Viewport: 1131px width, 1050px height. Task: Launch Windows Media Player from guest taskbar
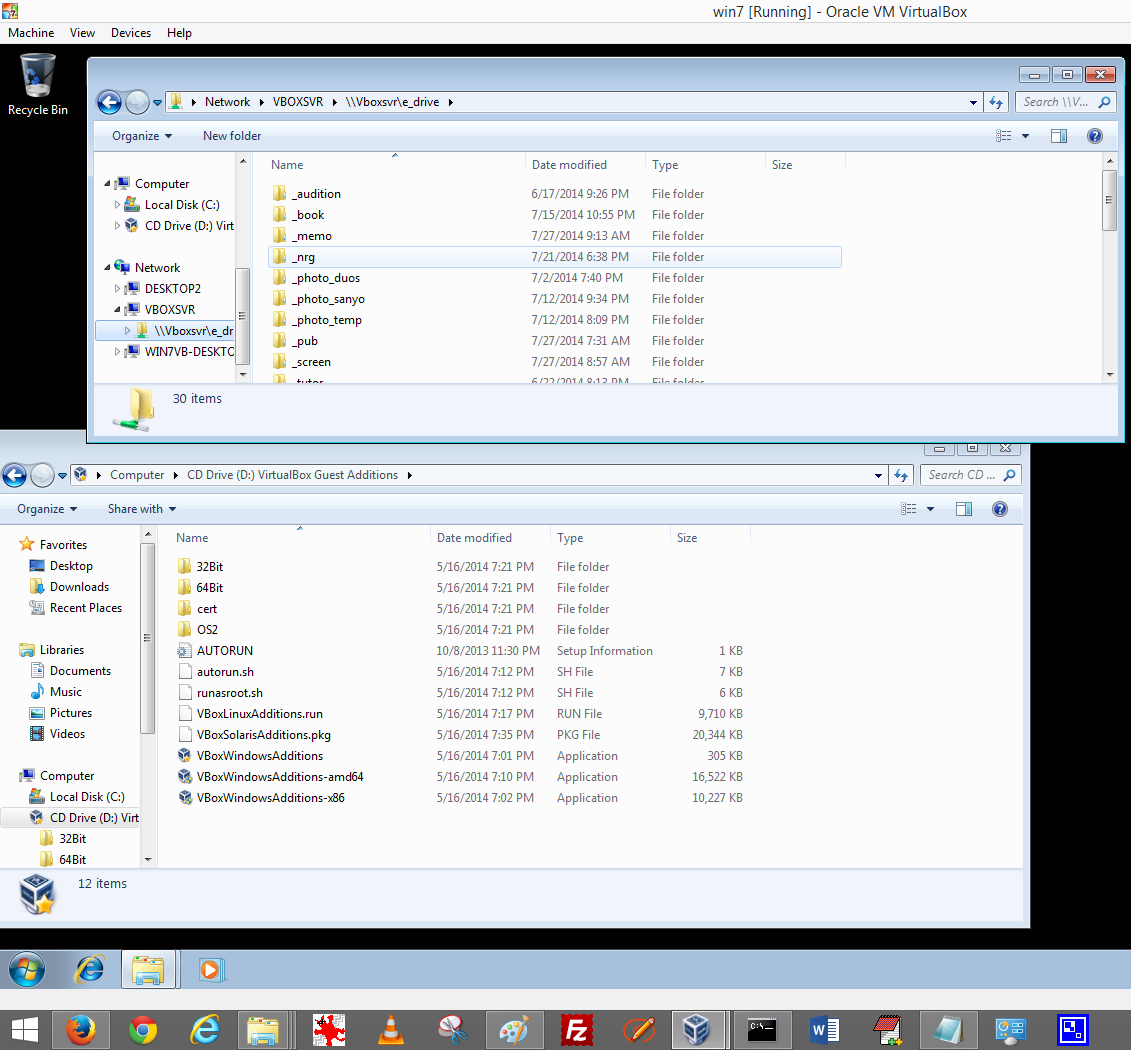[x=211, y=970]
